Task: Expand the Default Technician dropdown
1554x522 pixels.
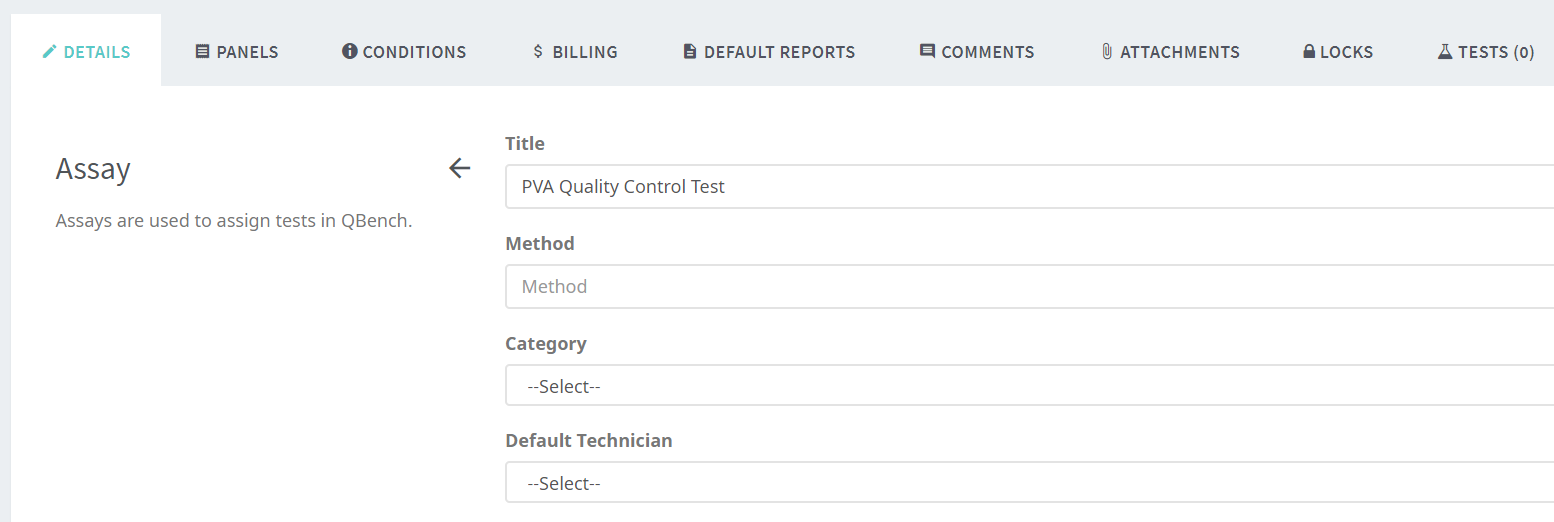Action: [x=1029, y=483]
